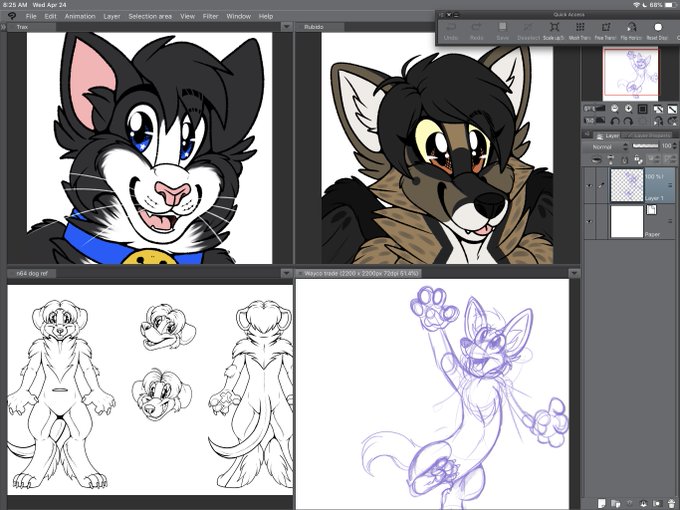680x510 pixels.
Task: Click Undo in Quick Access
Action: click(451, 32)
